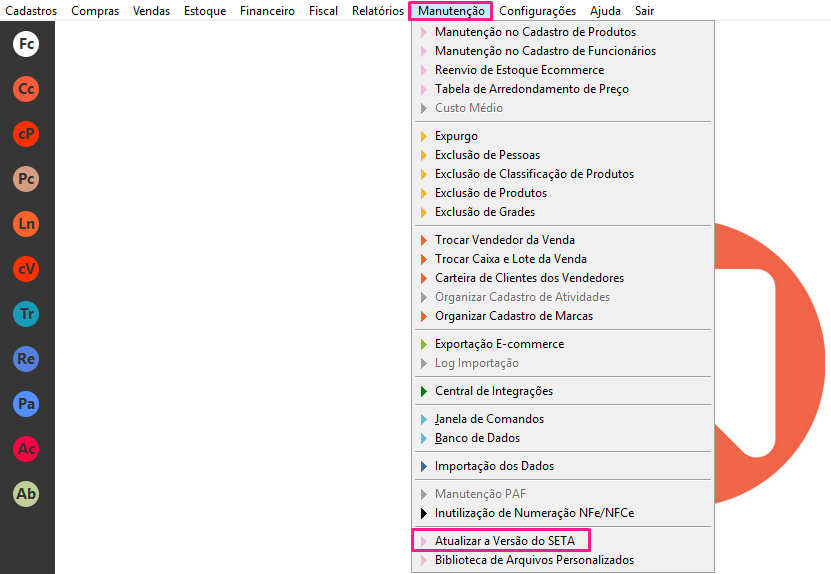Choose Reenvio de Estoque Ecommerce
This screenshot has width=831, height=574.
point(563,70)
